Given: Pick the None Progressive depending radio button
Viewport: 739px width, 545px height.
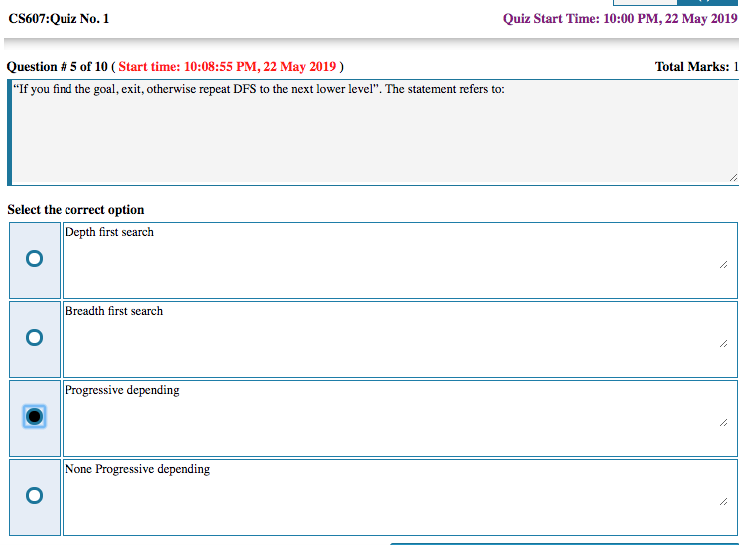Looking at the screenshot, I should click(35, 496).
